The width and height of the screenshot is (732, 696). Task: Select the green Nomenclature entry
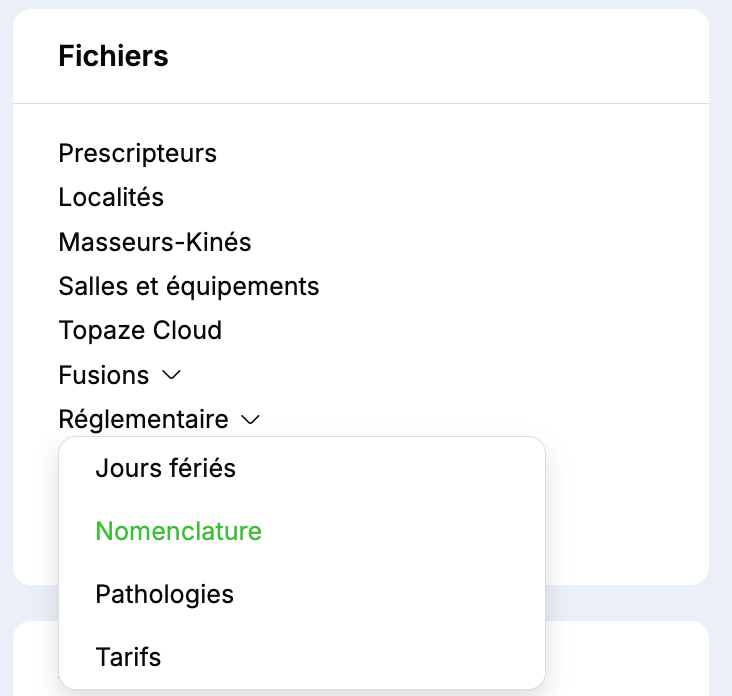178,531
